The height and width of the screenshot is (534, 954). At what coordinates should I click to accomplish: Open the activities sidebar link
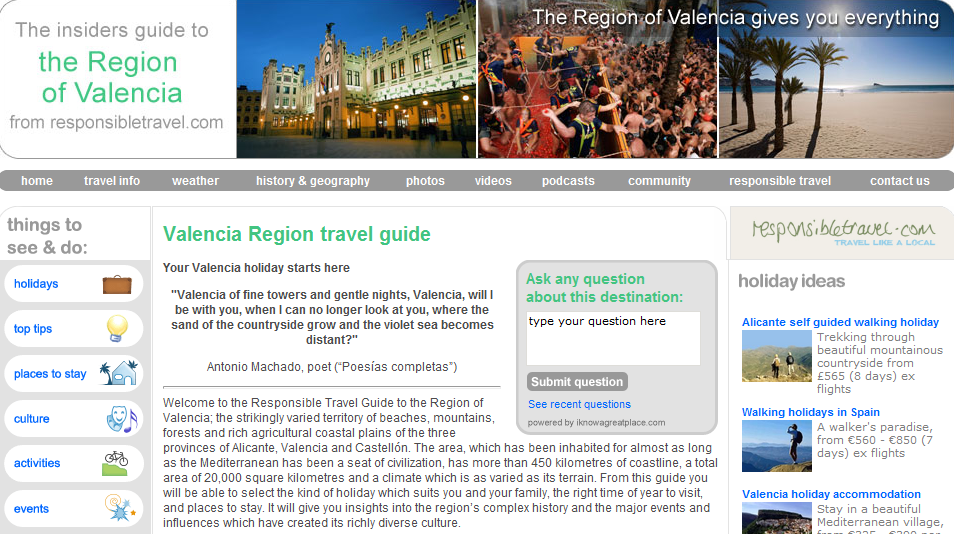tap(37, 463)
